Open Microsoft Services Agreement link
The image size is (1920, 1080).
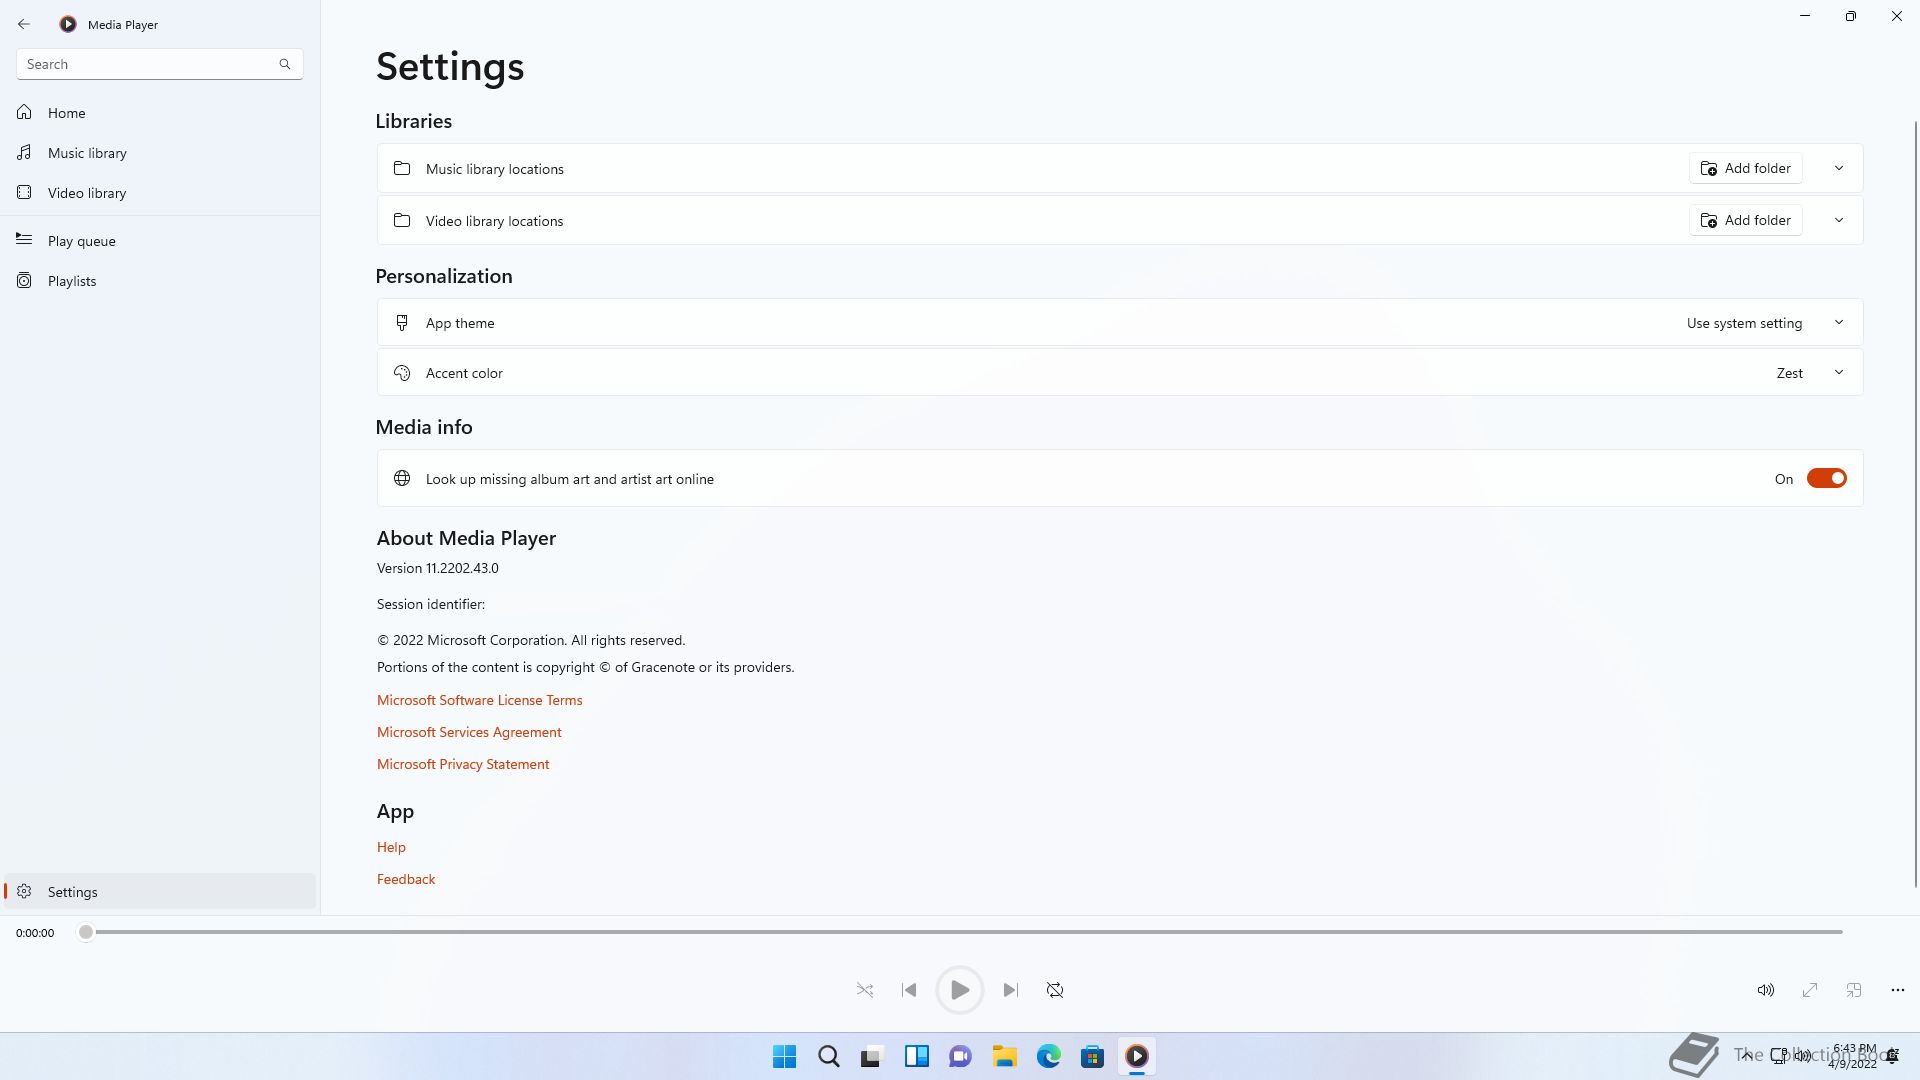(x=469, y=732)
